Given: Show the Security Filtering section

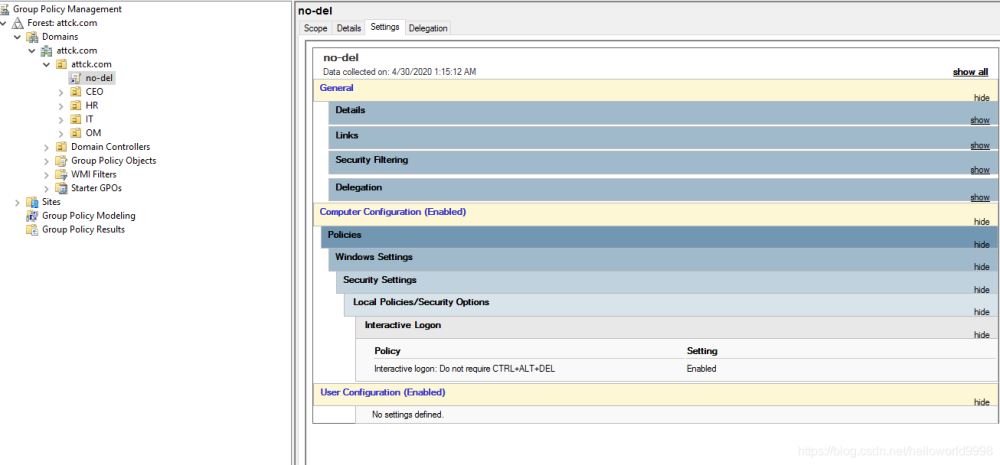Looking at the screenshot, I should [979, 170].
